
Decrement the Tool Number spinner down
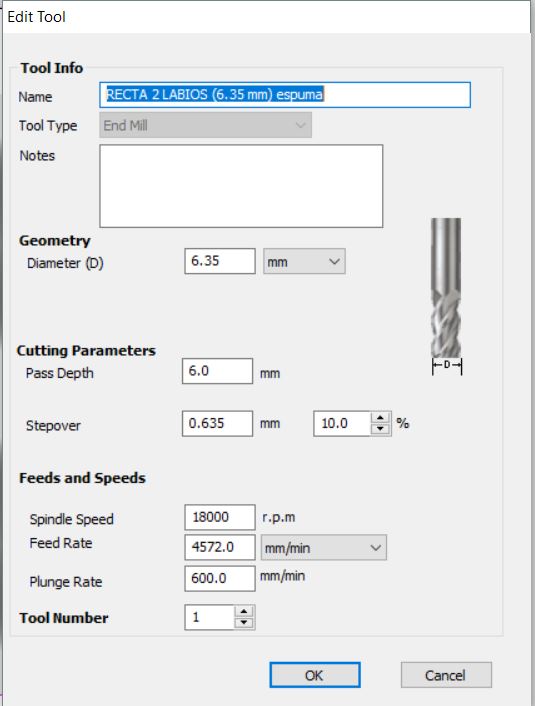tap(244, 623)
